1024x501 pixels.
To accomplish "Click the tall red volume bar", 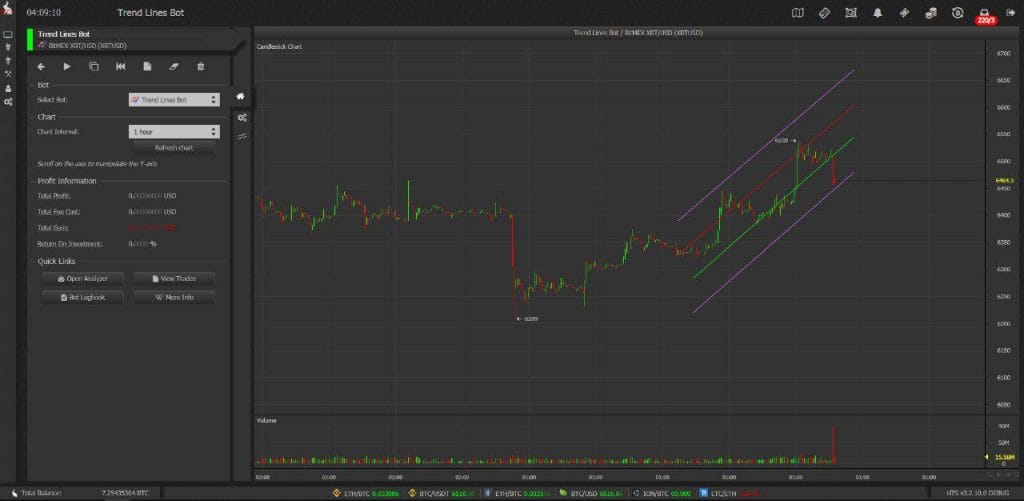I will 833,445.
